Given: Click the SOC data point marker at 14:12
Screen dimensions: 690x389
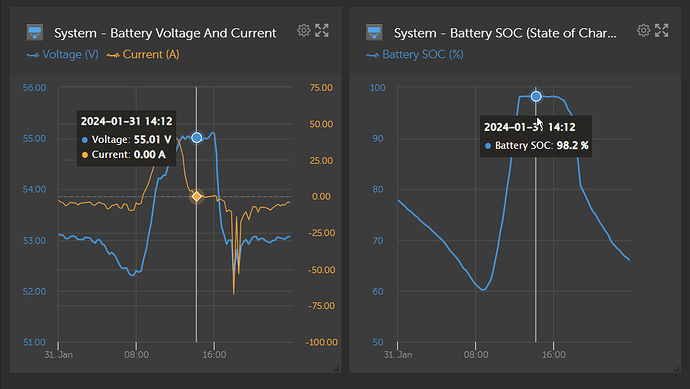Looking at the screenshot, I should click(x=536, y=96).
